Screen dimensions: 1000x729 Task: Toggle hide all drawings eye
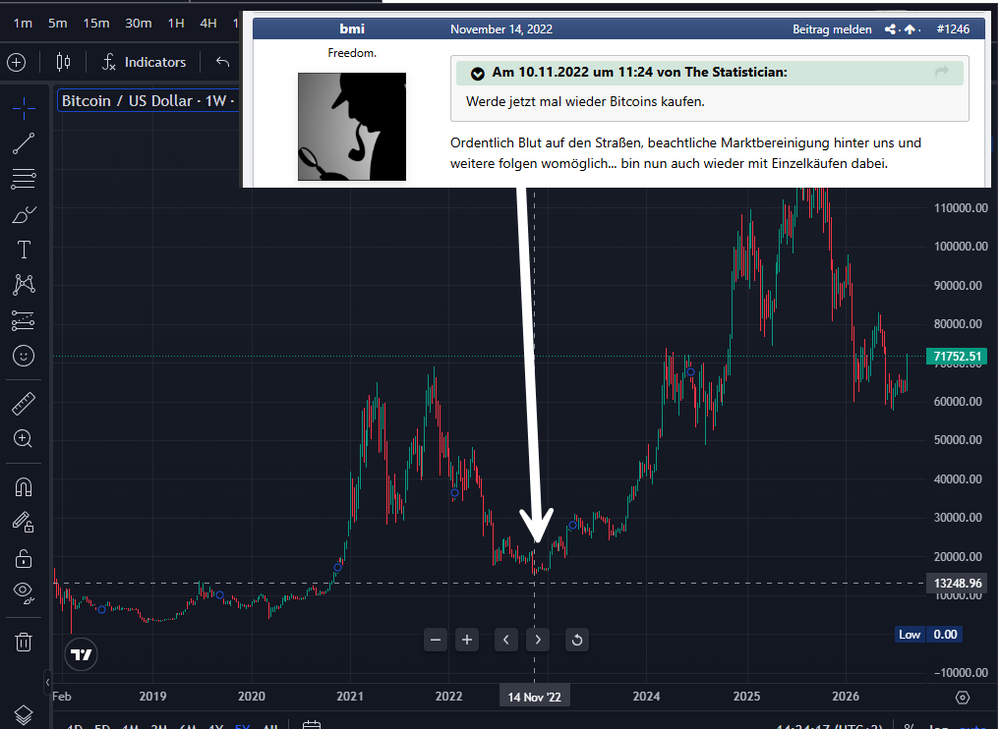pos(24,593)
